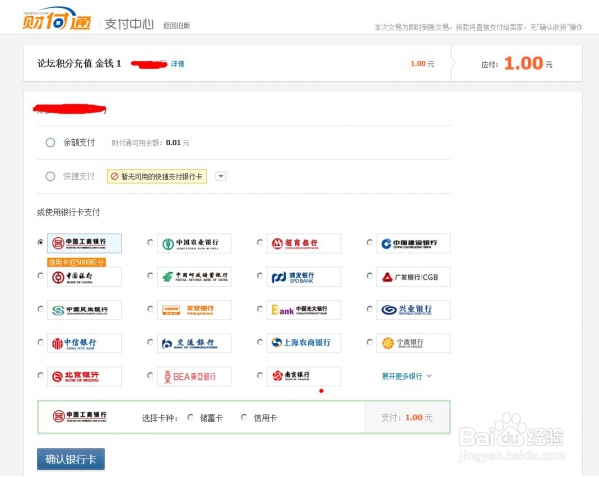Pick the 兴业银行 logo tile
Image resolution: width=599 pixels, height=477 pixels.
[413, 310]
